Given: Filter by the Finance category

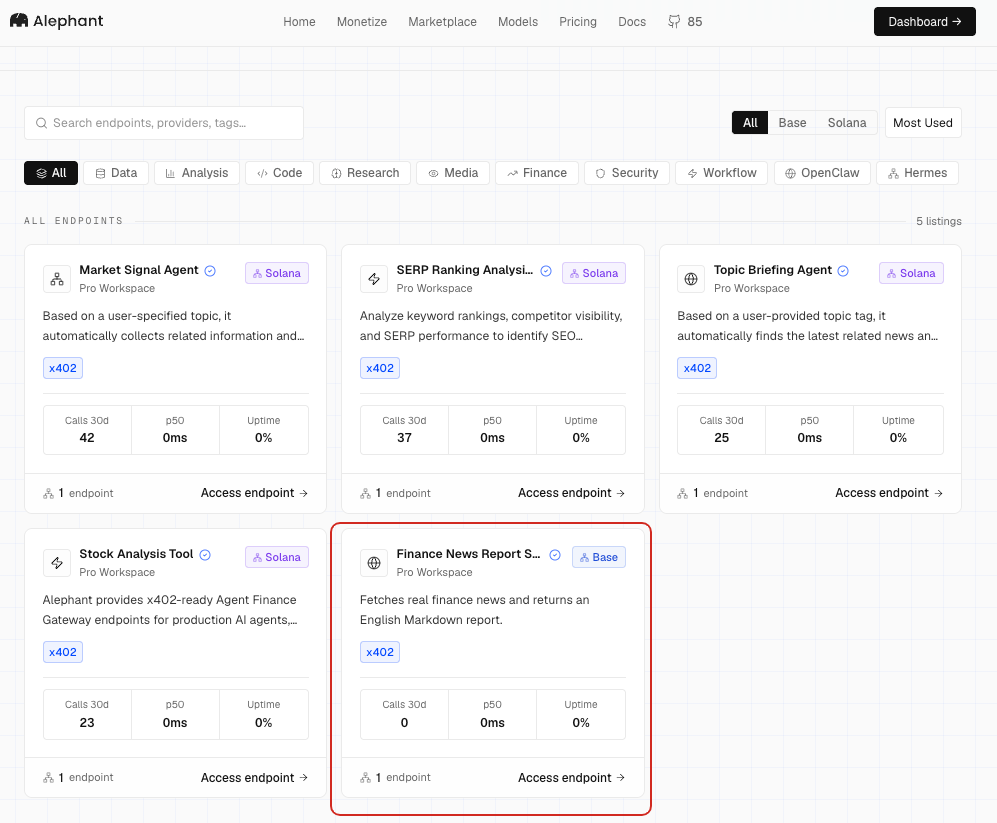Looking at the screenshot, I should (537, 173).
